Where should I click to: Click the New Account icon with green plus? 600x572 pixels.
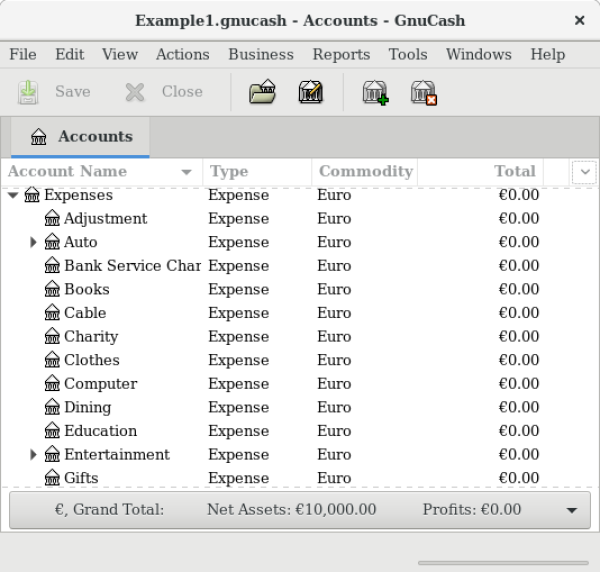[x=375, y=92]
